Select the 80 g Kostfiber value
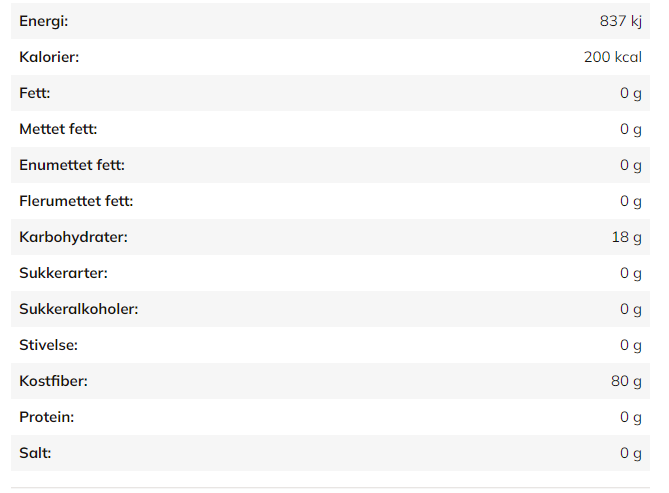The image size is (669, 493). click(x=626, y=381)
